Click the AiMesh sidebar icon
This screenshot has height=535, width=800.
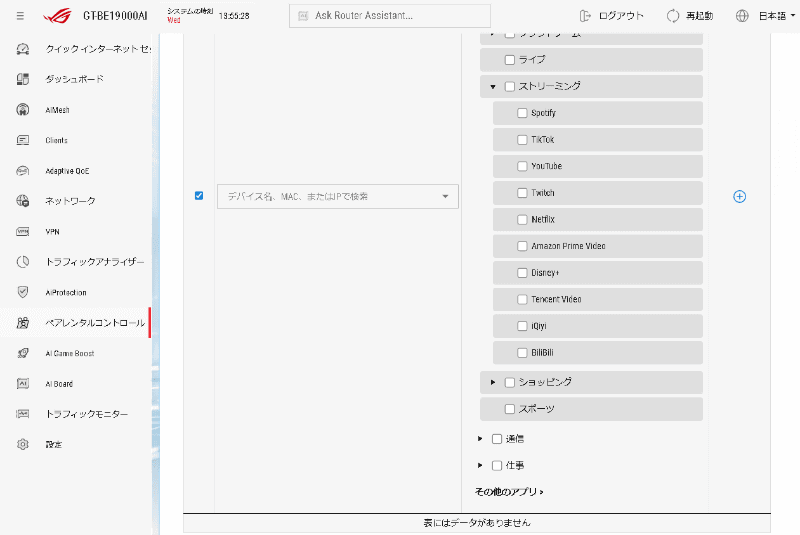click(x=22, y=110)
